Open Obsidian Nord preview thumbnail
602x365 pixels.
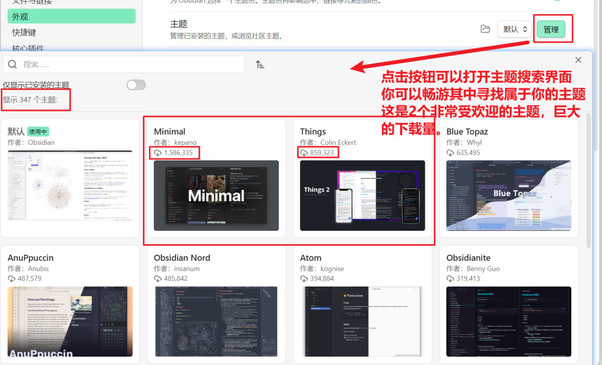(x=216, y=322)
